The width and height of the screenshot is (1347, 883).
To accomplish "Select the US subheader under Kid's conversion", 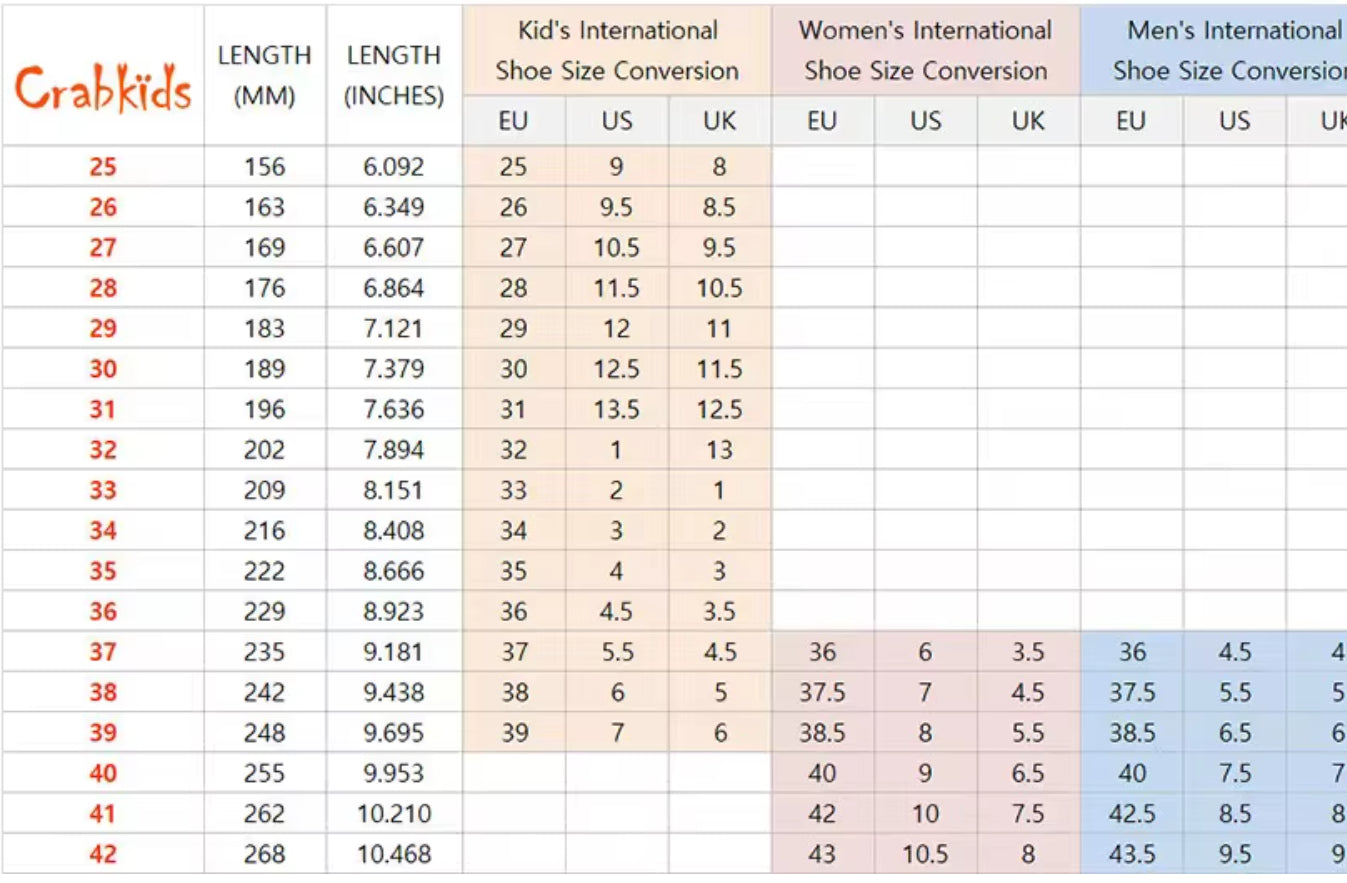I will click(x=617, y=121).
